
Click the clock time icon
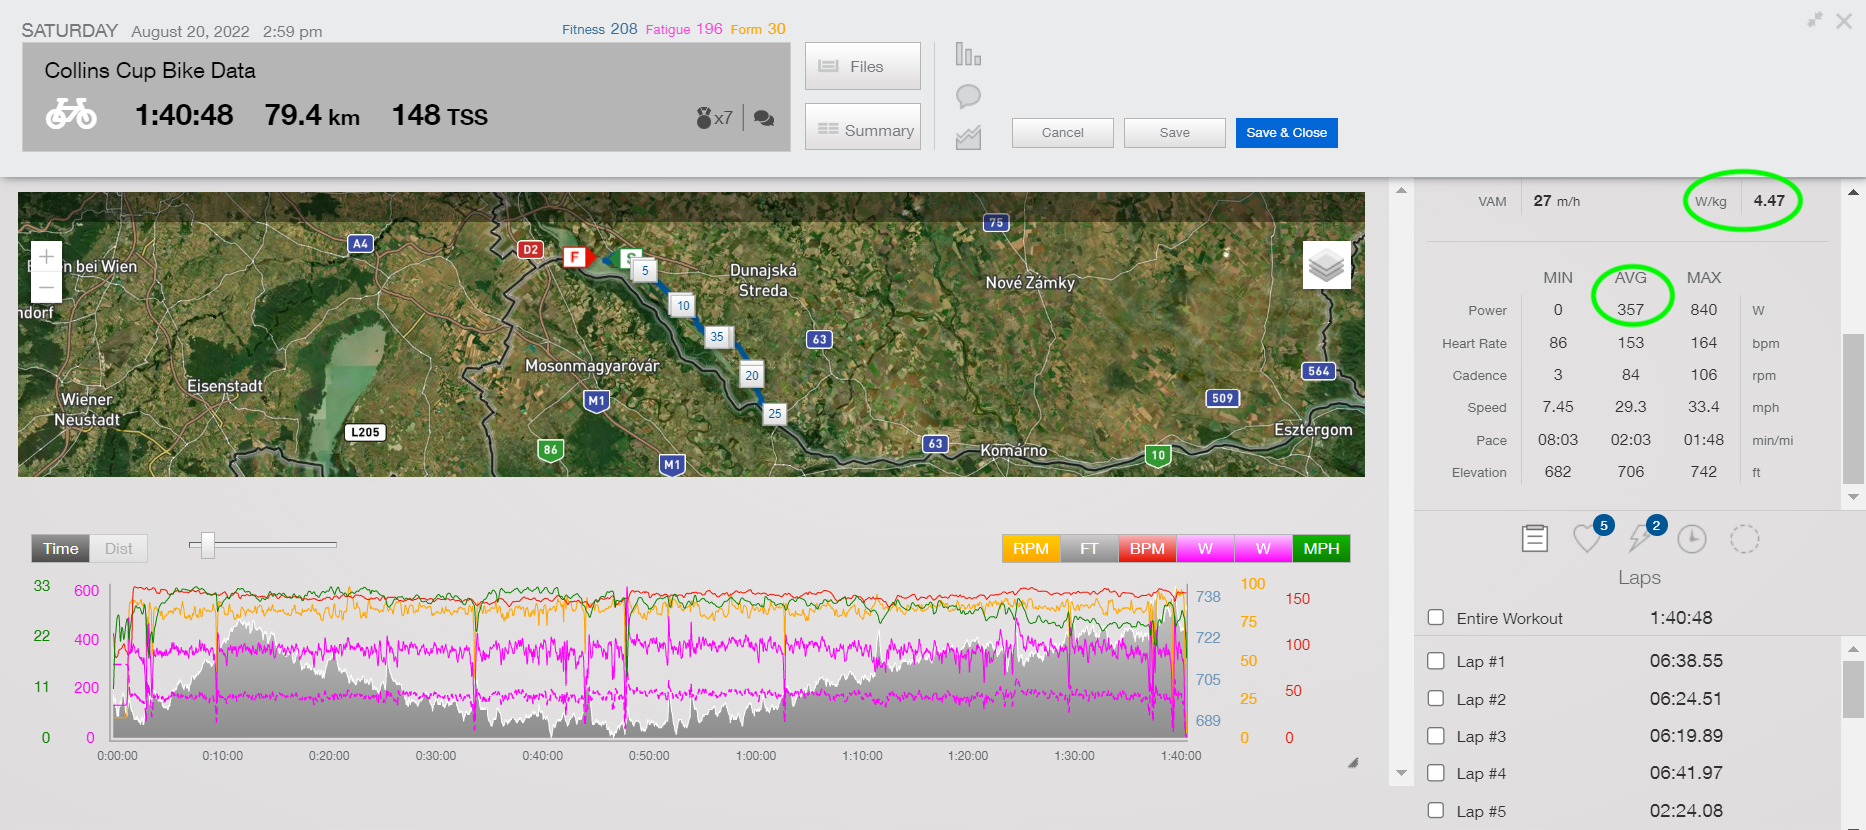pyautogui.click(x=1691, y=539)
